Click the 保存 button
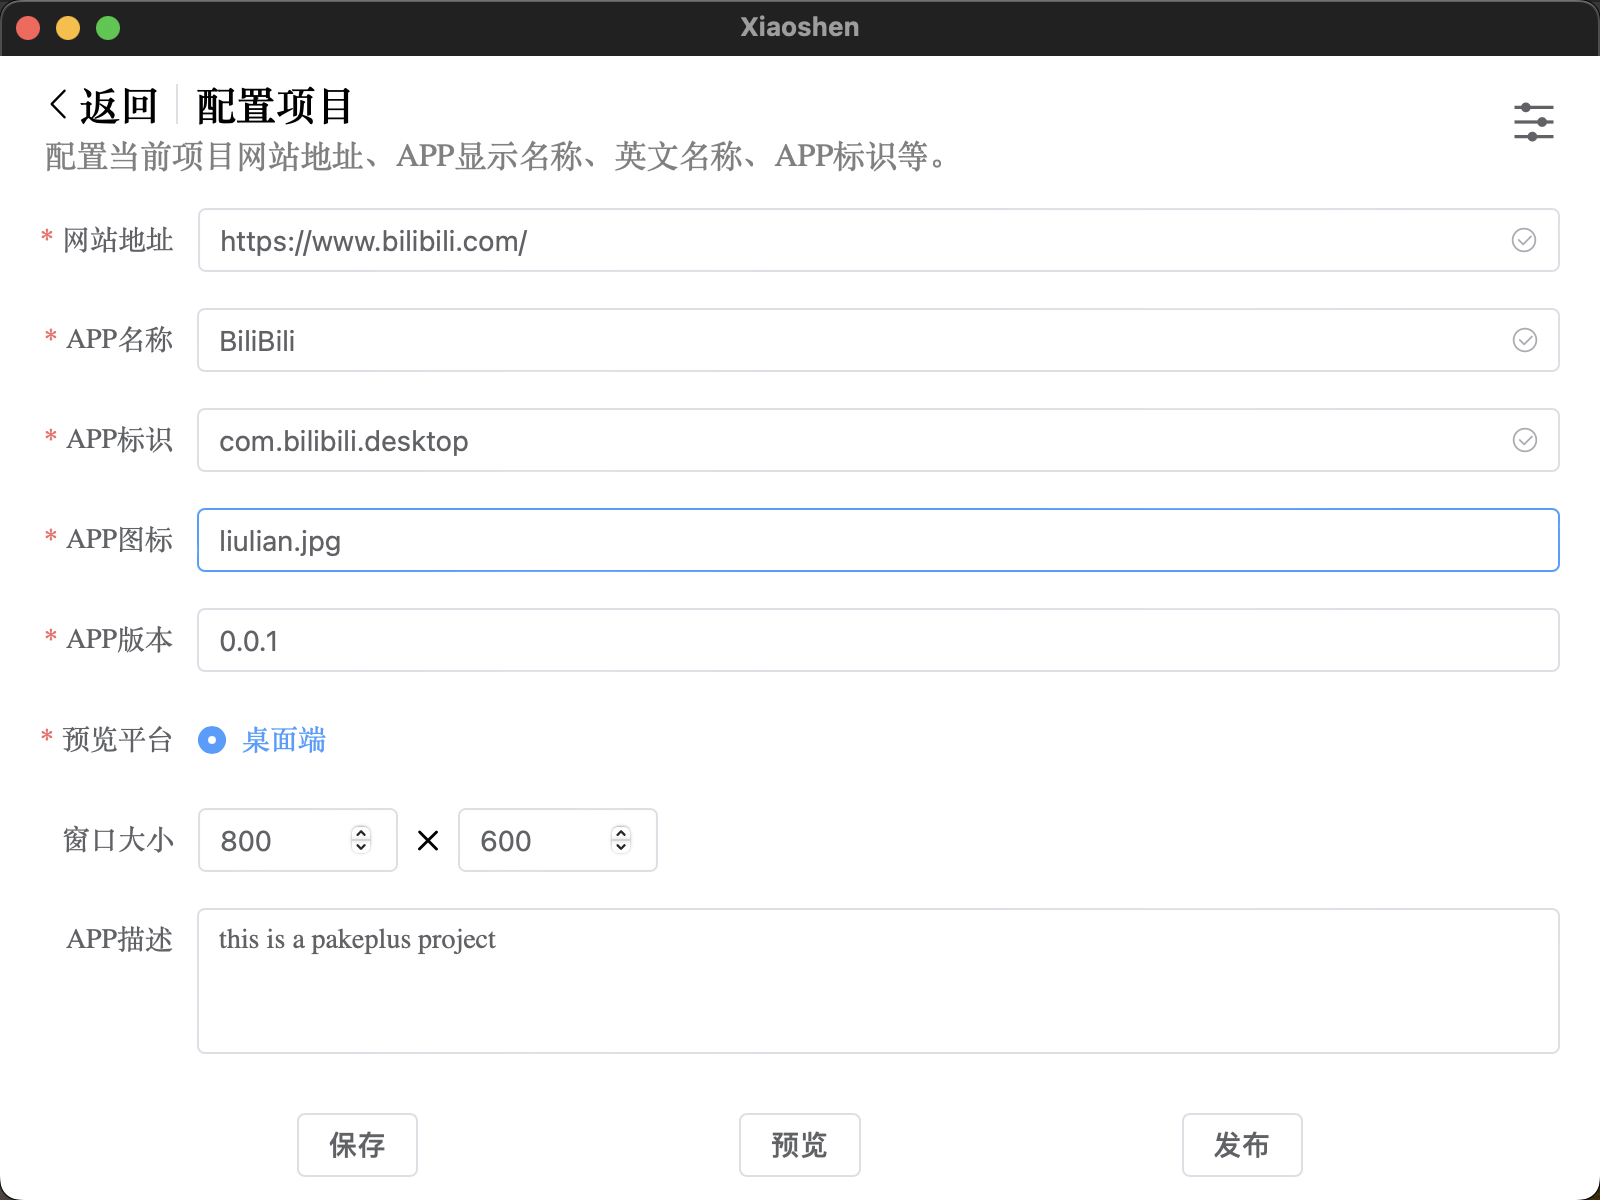 pyautogui.click(x=357, y=1145)
